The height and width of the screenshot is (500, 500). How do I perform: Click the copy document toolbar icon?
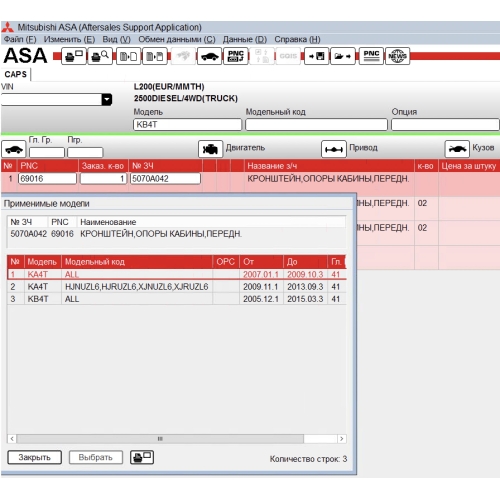(x=128, y=56)
